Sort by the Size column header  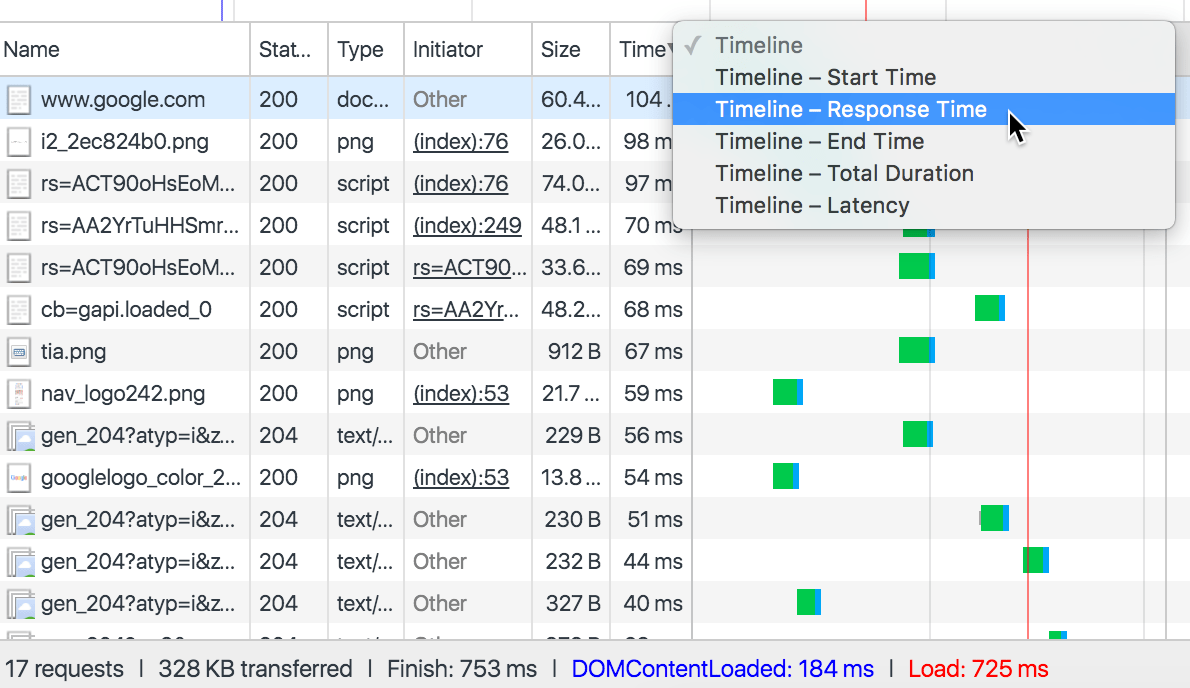pos(560,50)
